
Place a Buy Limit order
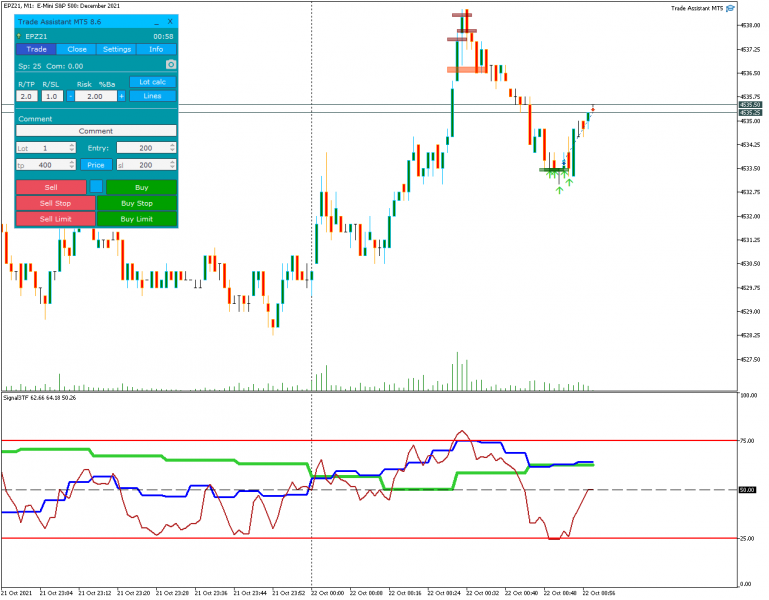137,219
